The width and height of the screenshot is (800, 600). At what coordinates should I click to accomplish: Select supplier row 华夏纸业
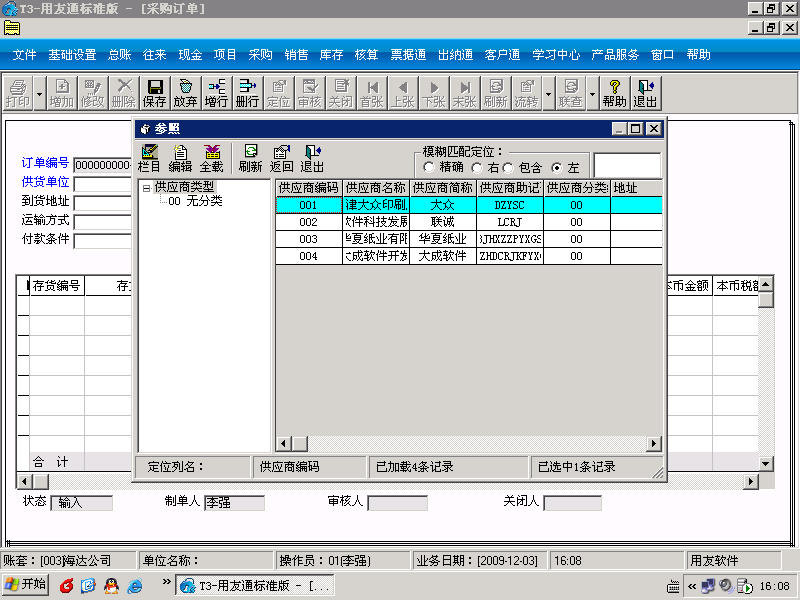pyautogui.click(x=469, y=239)
